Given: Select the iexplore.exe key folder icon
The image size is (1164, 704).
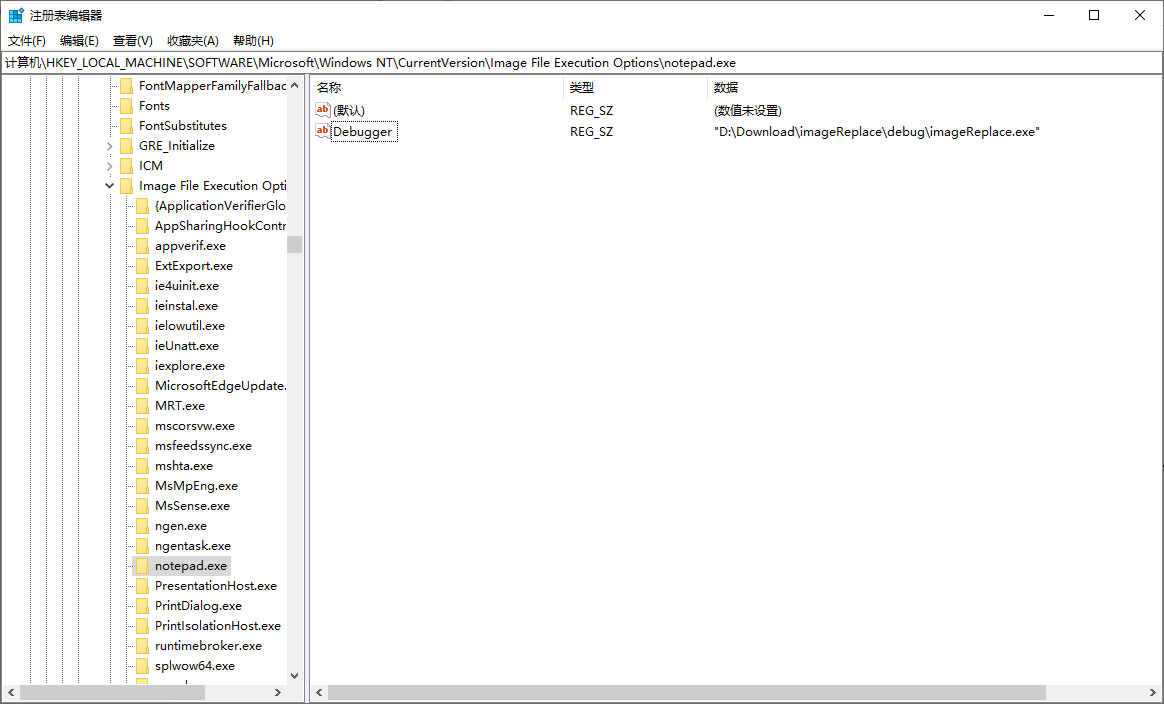Looking at the screenshot, I should point(142,365).
